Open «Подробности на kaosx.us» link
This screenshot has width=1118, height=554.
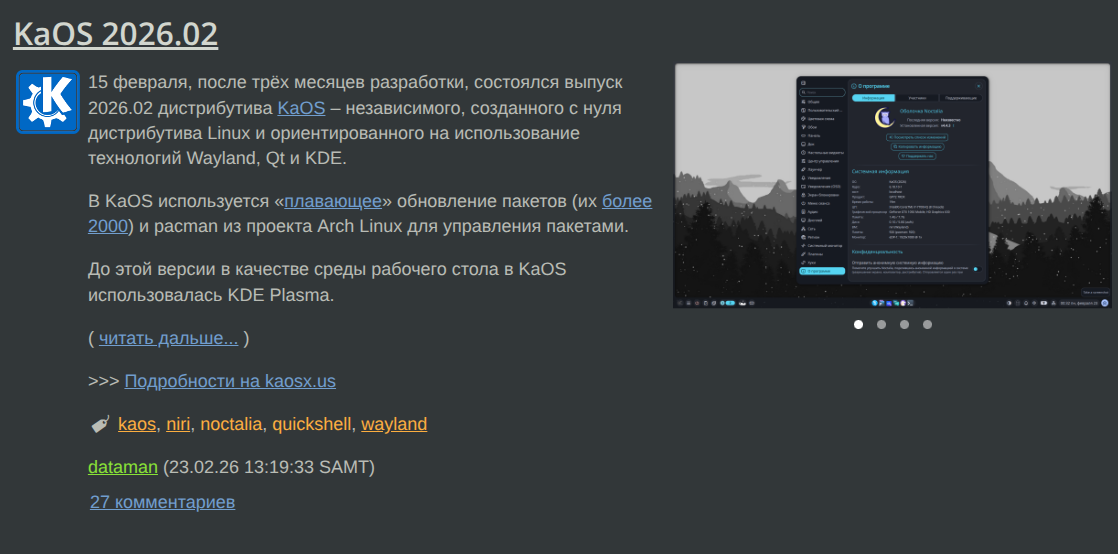pyautogui.click(x=230, y=381)
